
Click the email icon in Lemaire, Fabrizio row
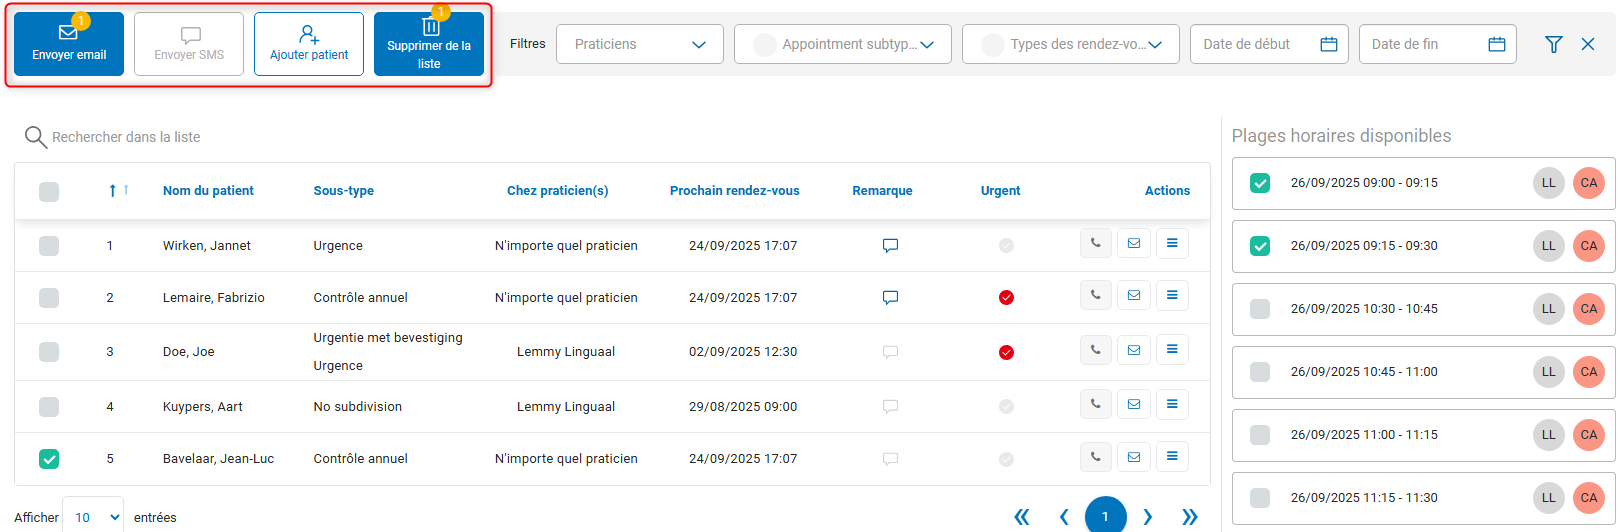(1133, 296)
